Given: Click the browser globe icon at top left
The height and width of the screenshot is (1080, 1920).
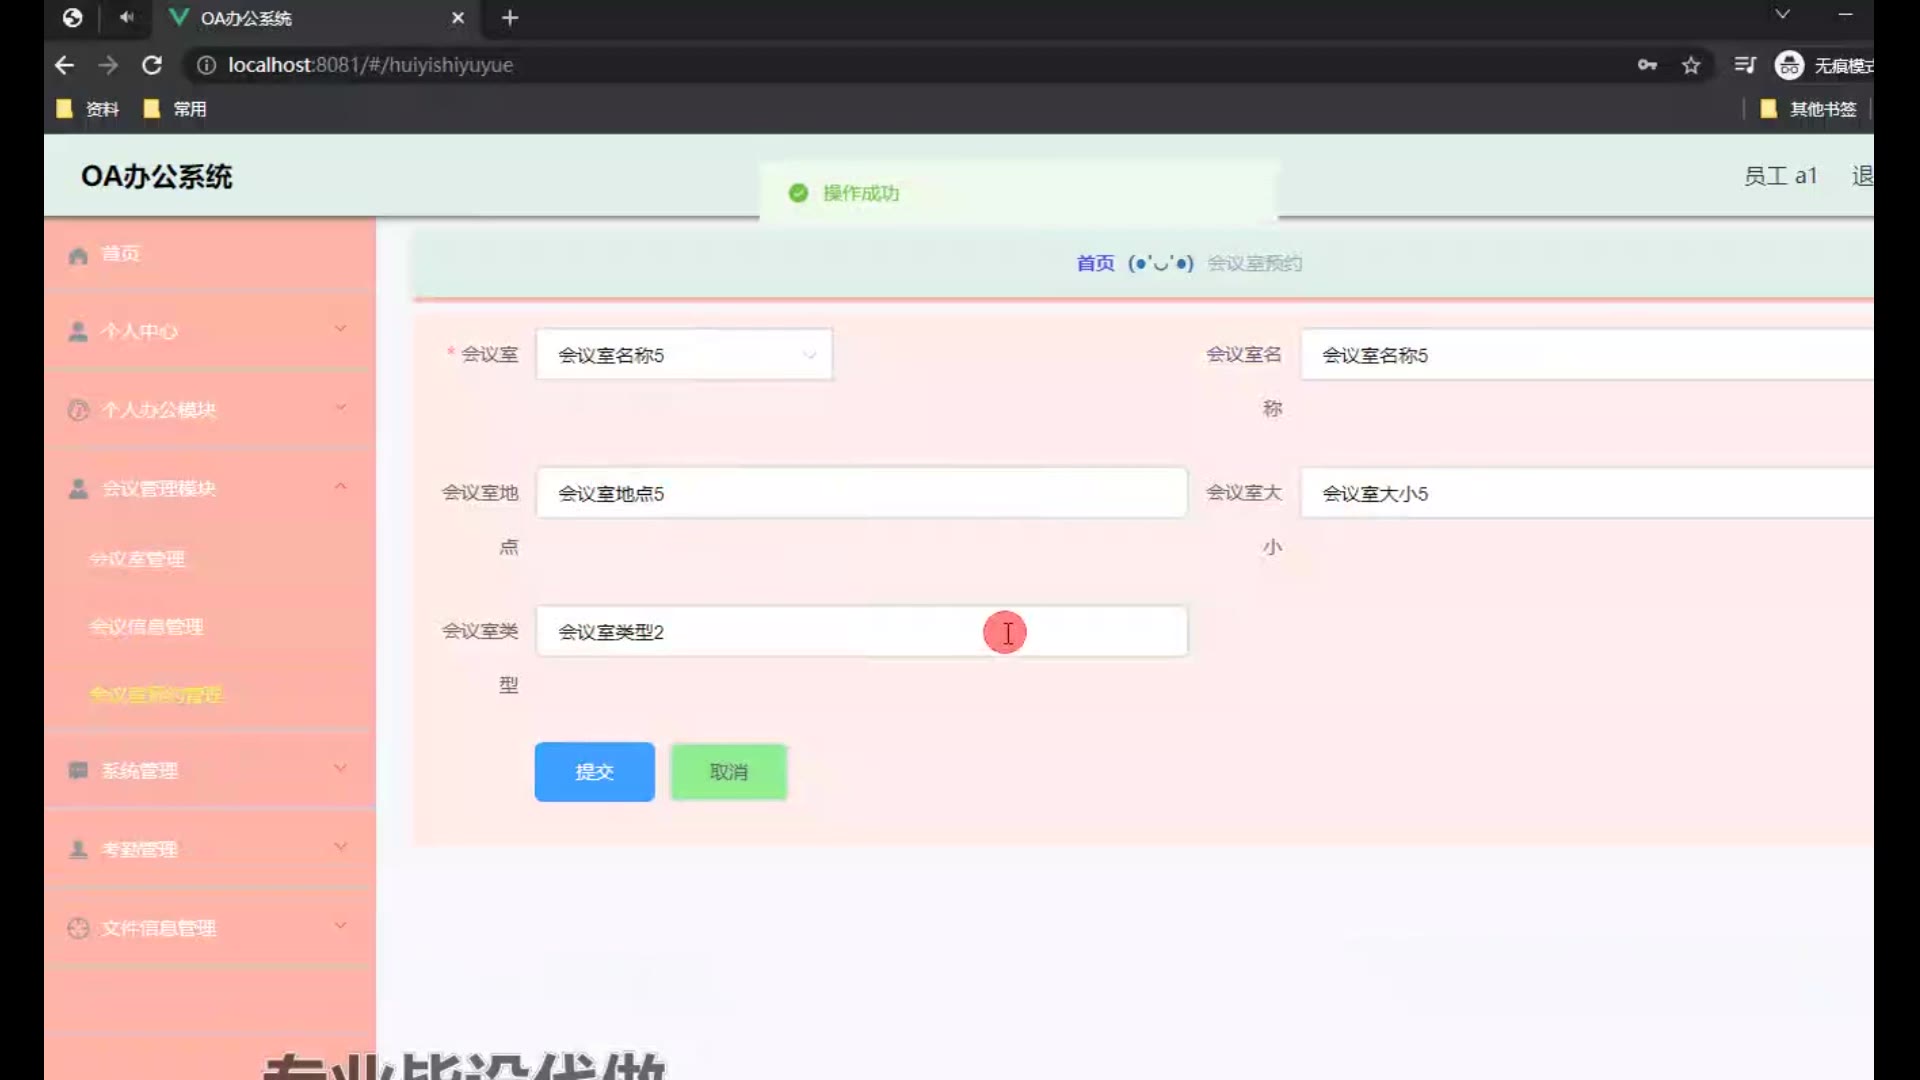Looking at the screenshot, I should pyautogui.click(x=72, y=17).
